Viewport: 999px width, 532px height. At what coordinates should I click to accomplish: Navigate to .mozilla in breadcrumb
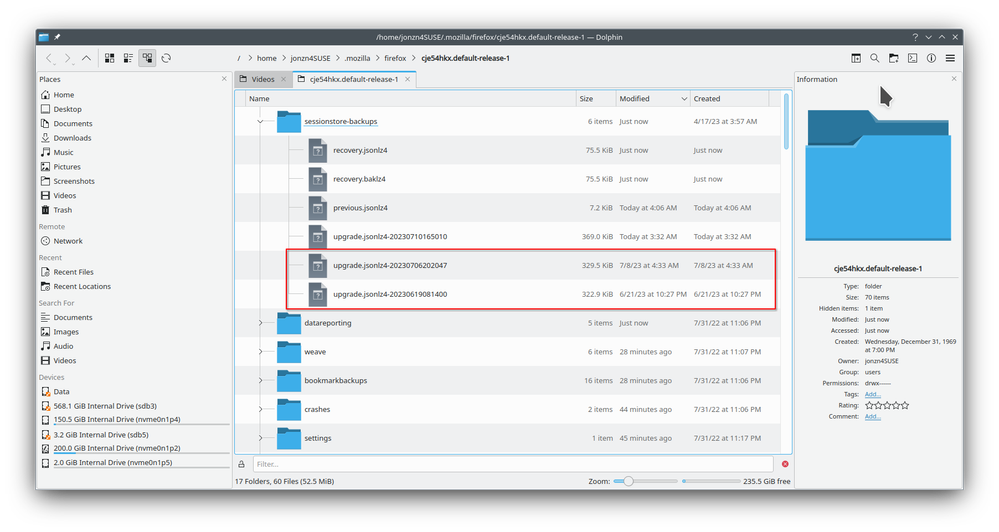tap(357, 58)
